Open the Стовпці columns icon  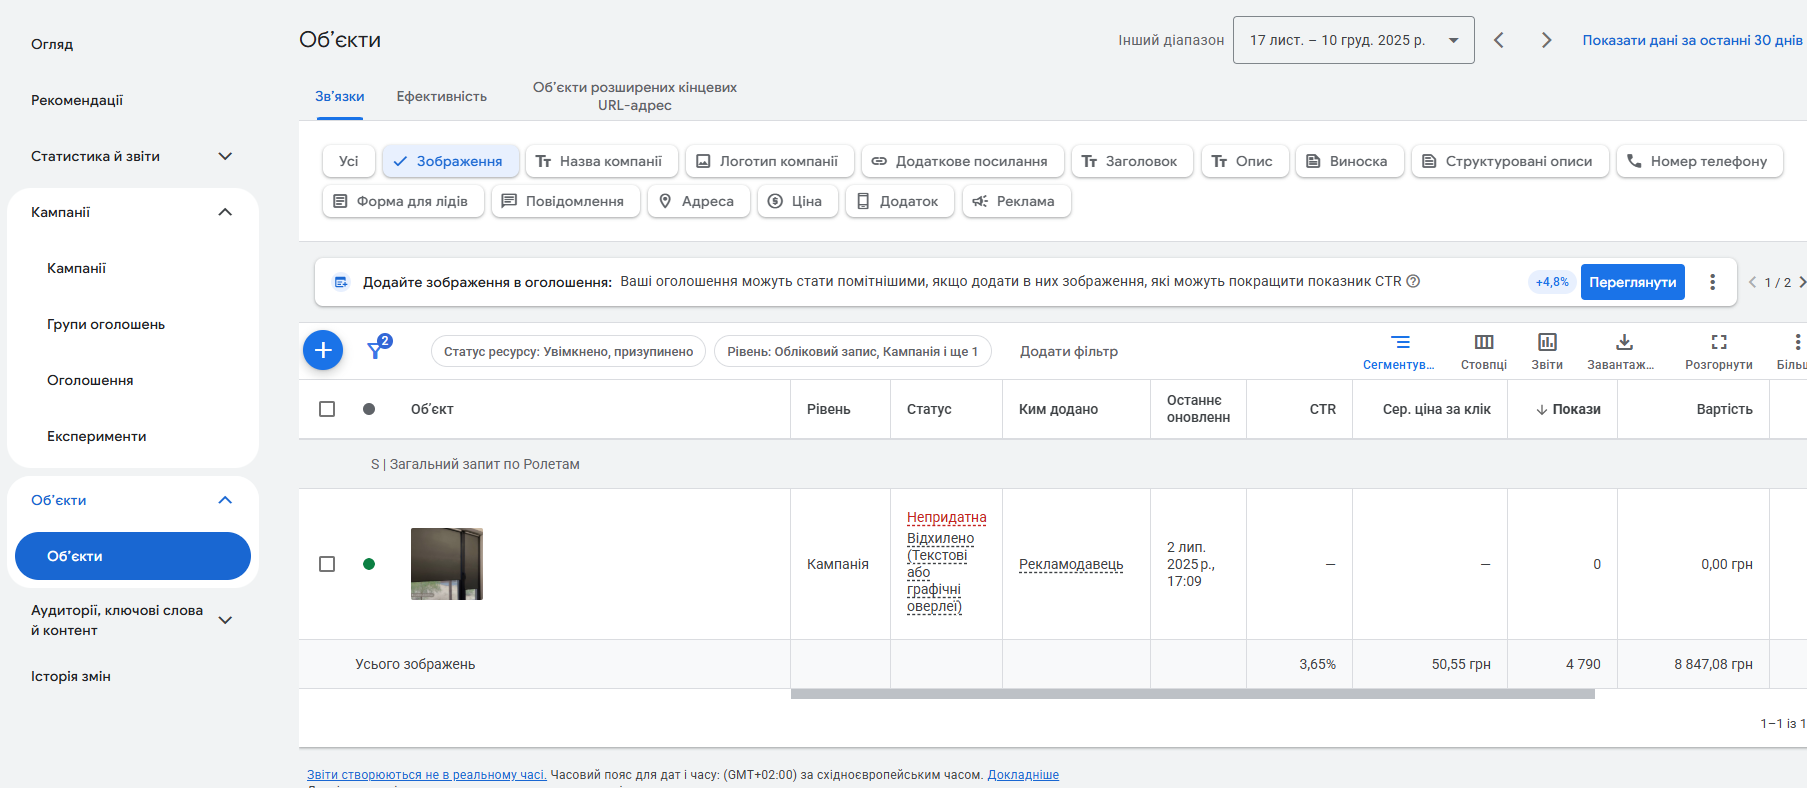tap(1484, 343)
